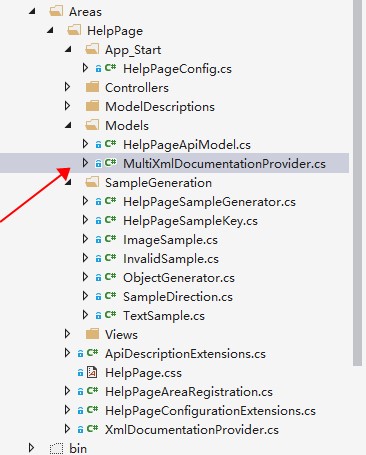Select the MultiXmlDocumentationProvider.cs file
The height and width of the screenshot is (455, 366).
224,164
